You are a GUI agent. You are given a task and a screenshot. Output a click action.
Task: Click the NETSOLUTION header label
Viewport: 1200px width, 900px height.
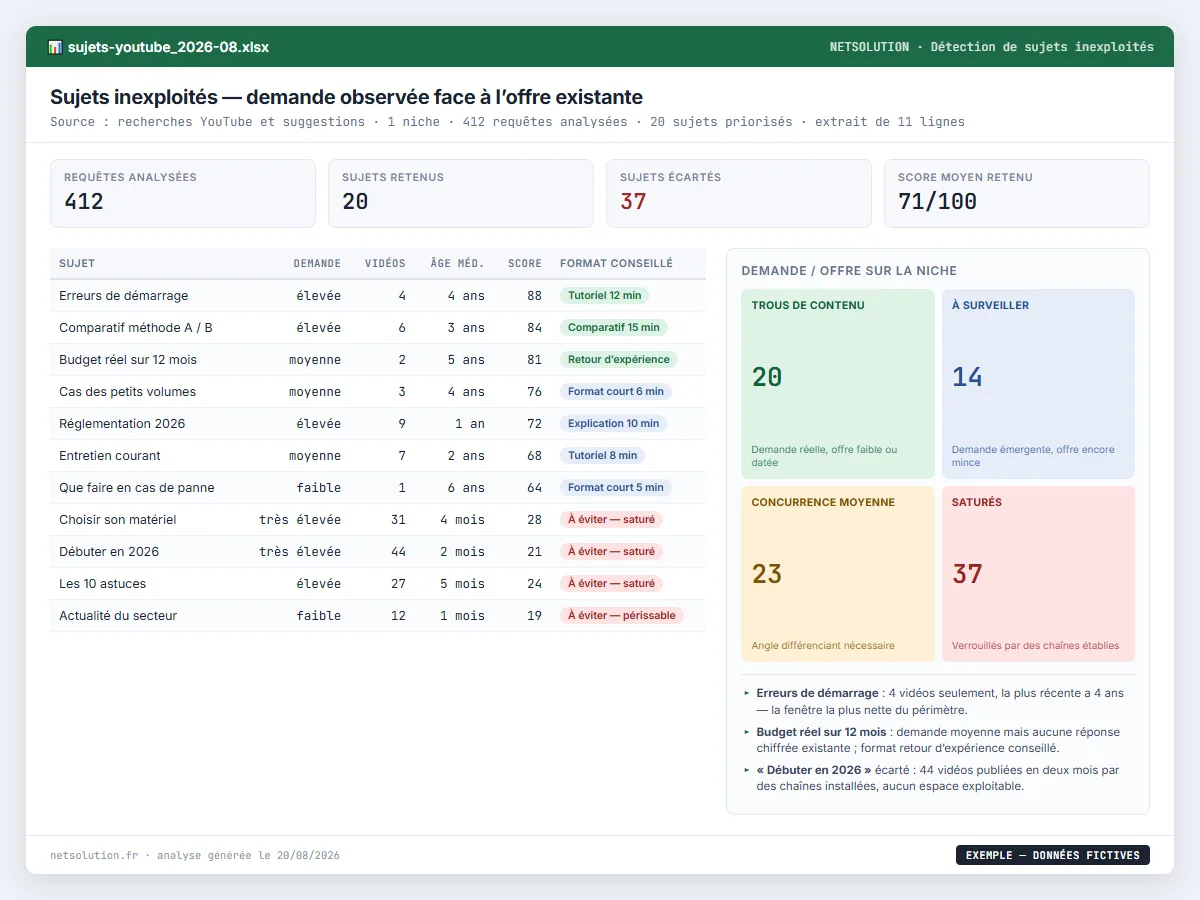(870, 47)
